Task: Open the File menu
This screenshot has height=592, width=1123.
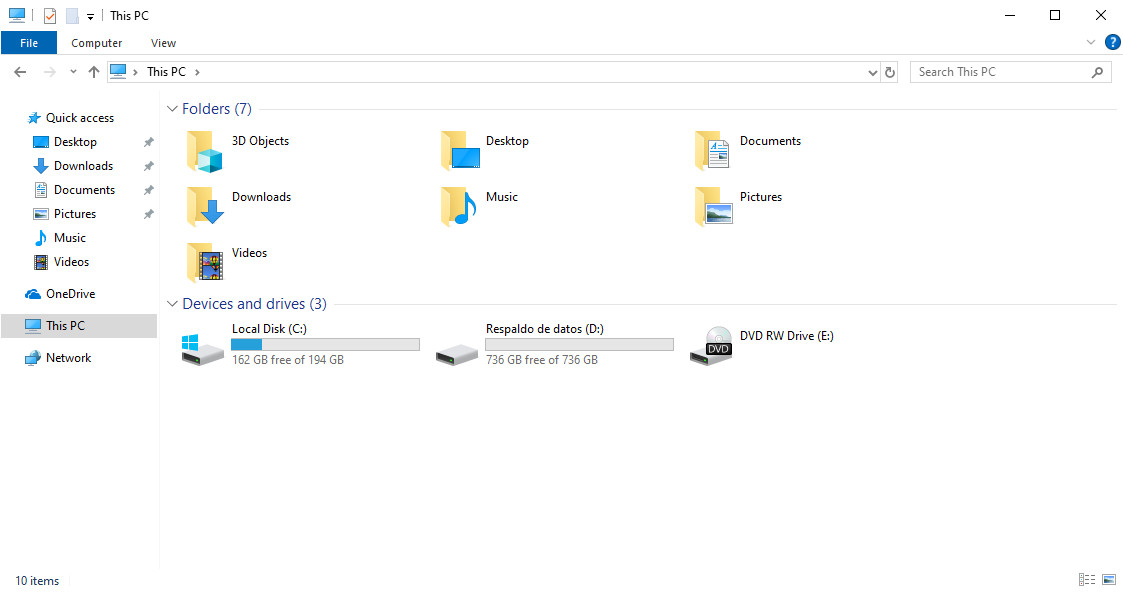Action: coord(29,43)
